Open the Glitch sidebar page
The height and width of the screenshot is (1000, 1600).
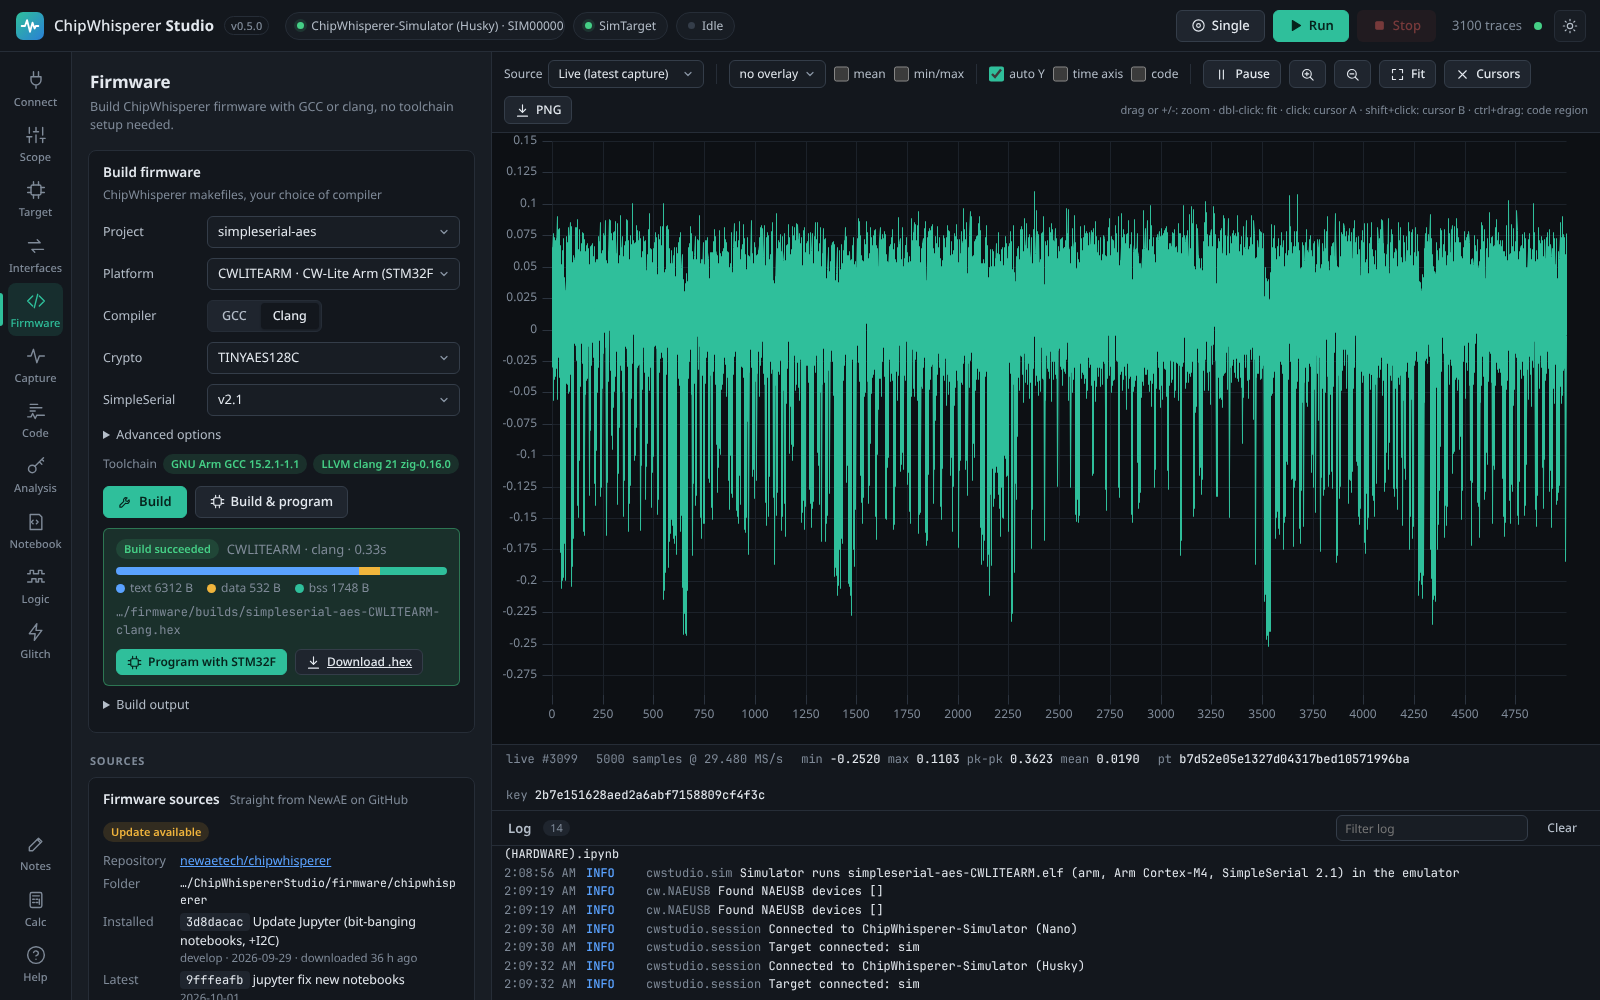(35, 641)
